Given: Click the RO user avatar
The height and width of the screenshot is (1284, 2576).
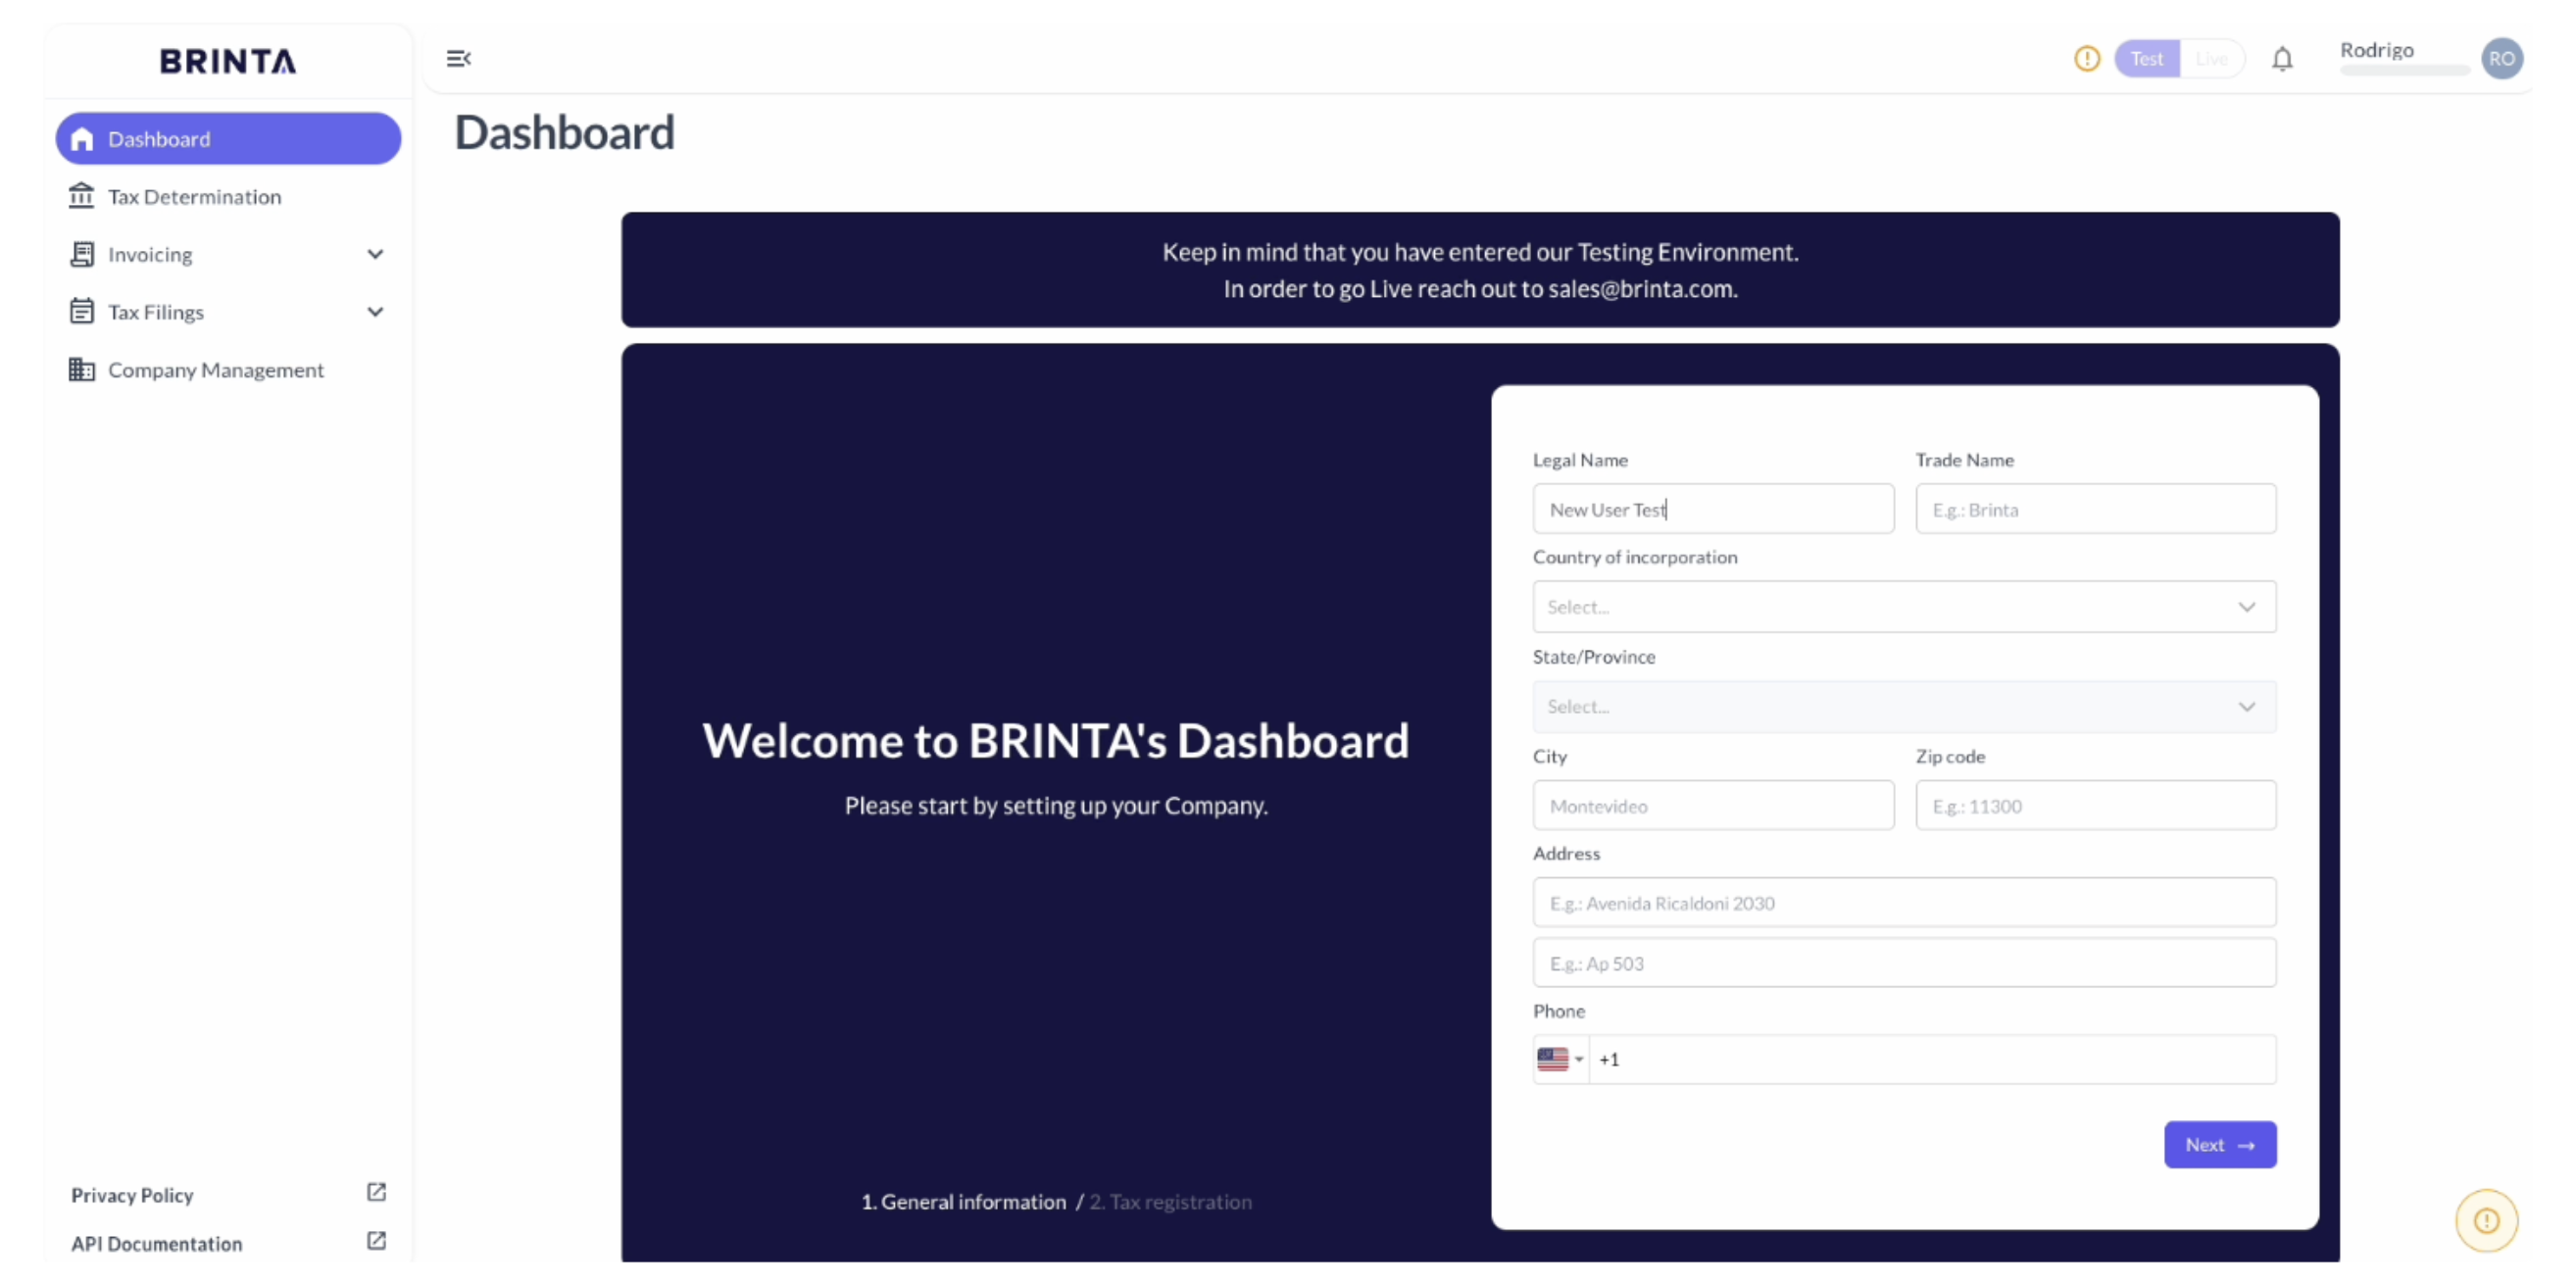Looking at the screenshot, I should pos(2501,59).
